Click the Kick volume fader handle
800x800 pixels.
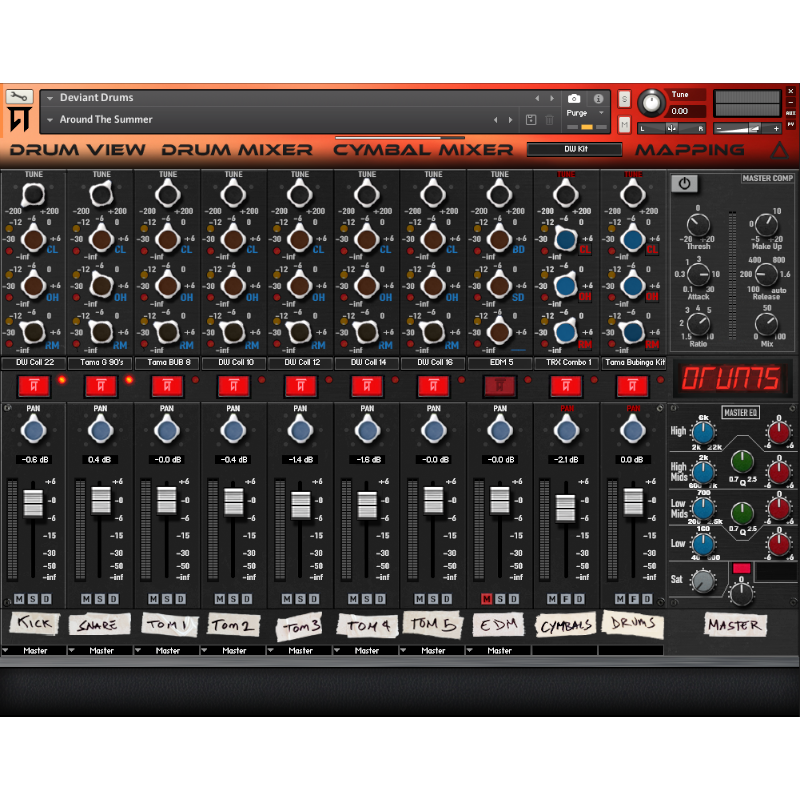click(x=33, y=503)
